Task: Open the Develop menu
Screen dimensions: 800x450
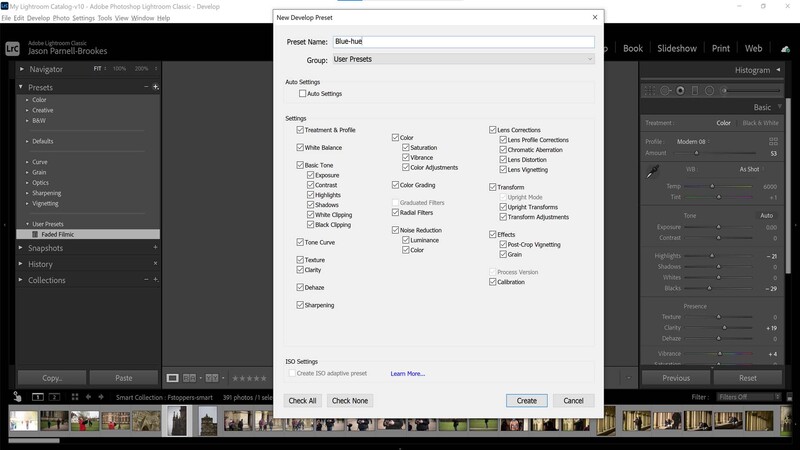Action: pyautogui.click(x=38, y=18)
